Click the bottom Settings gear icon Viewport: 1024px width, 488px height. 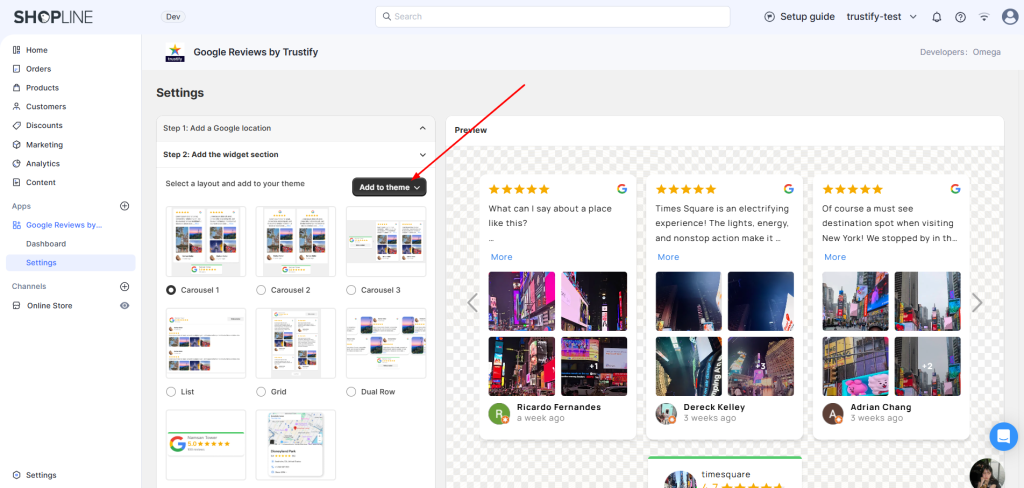pyautogui.click(x=16, y=475)
